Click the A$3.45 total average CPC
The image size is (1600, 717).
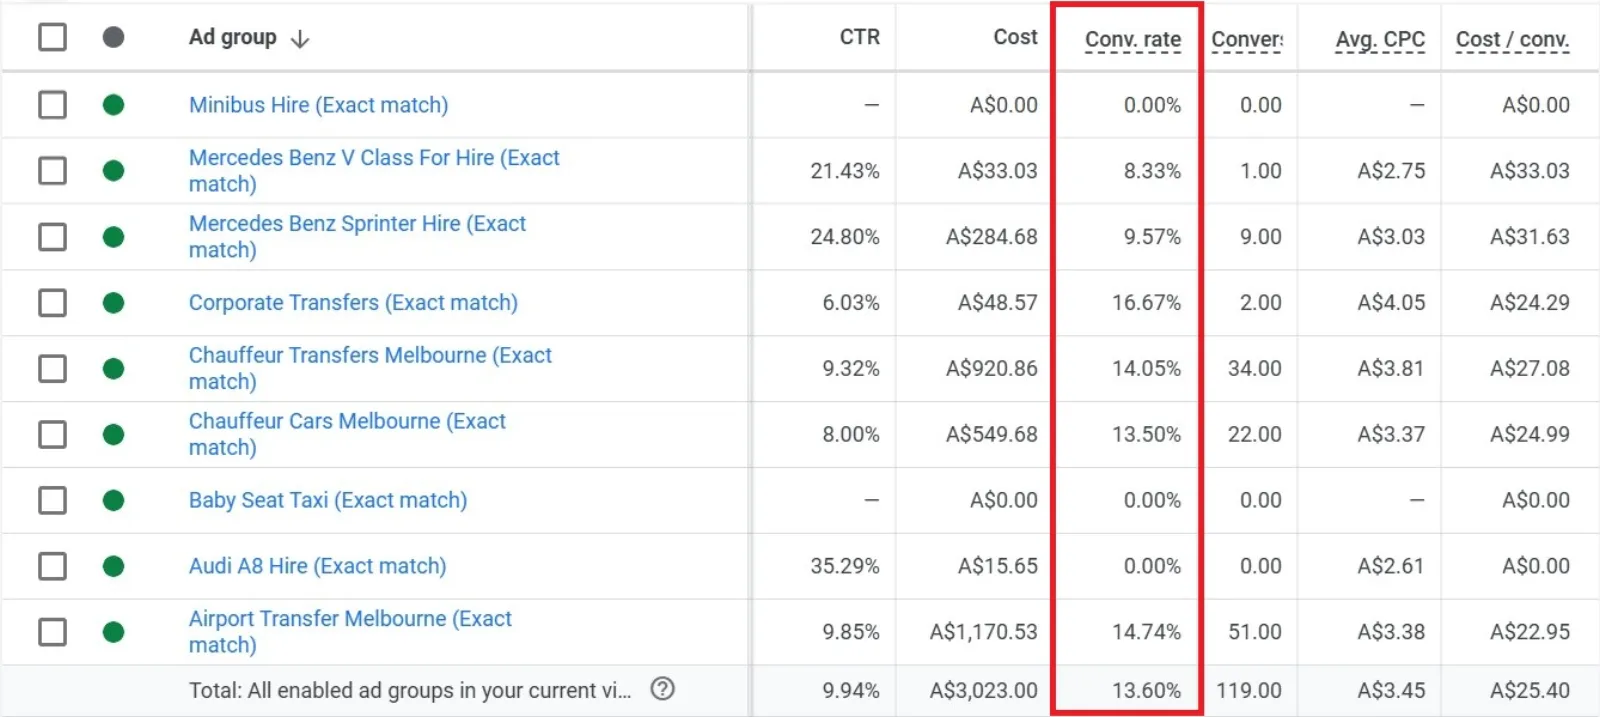click(1391, 690)
